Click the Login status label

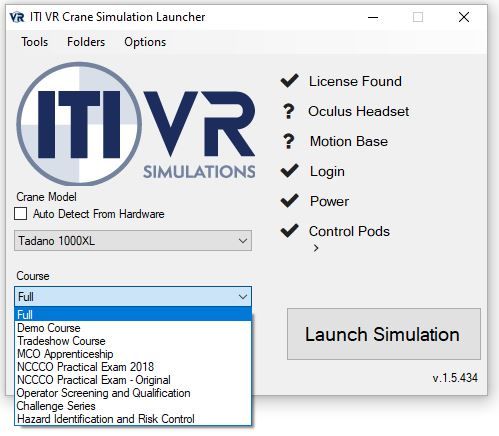coord(327,172)
